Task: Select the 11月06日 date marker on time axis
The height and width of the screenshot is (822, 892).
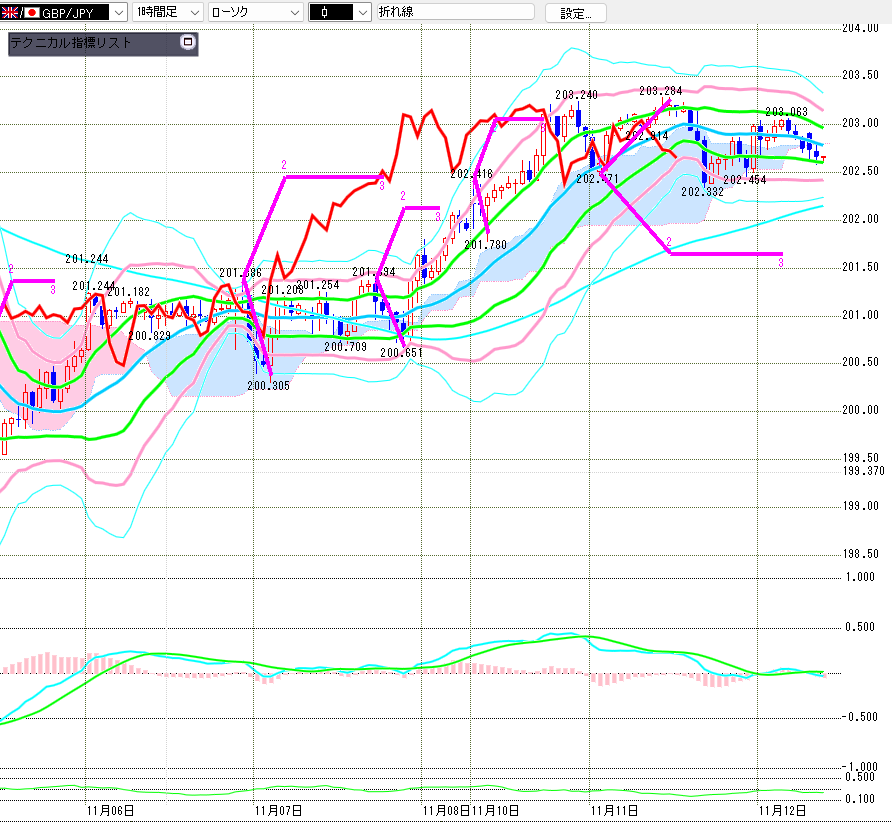Action: pos(110,810)
